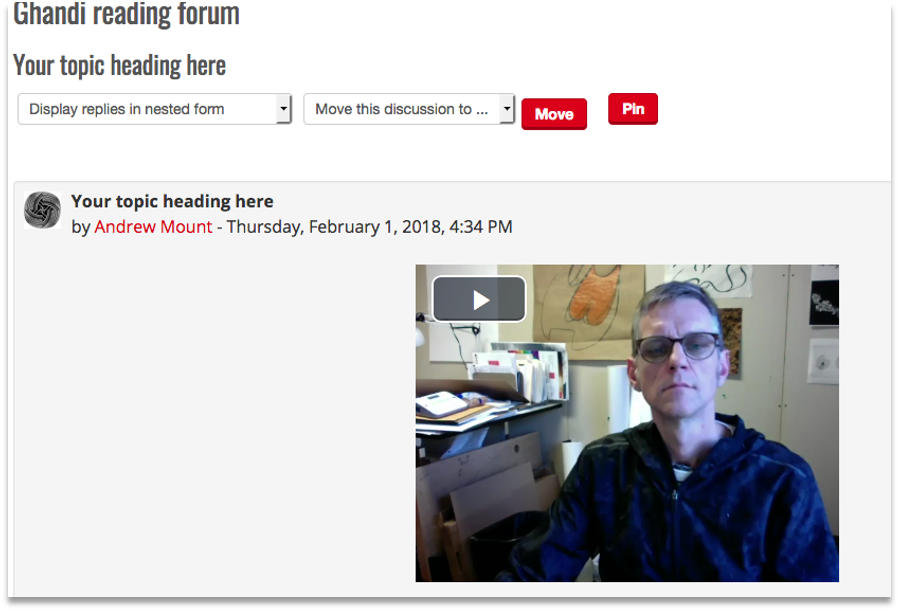Image resolution: width=900 pixels, height=612 pixels.
Task: Click the arrow on Display replies dropdown
Action: pos(284,109)
